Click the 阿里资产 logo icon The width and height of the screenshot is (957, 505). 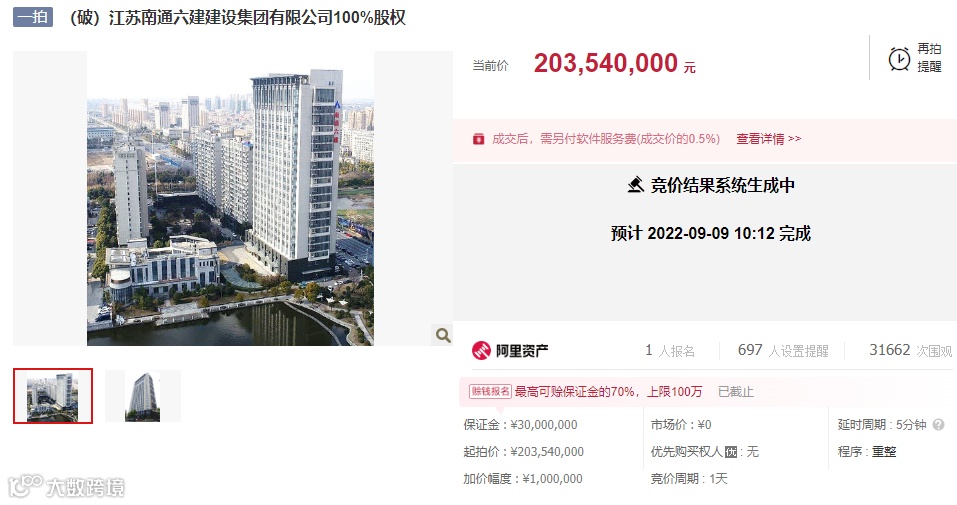pos(481,351)
